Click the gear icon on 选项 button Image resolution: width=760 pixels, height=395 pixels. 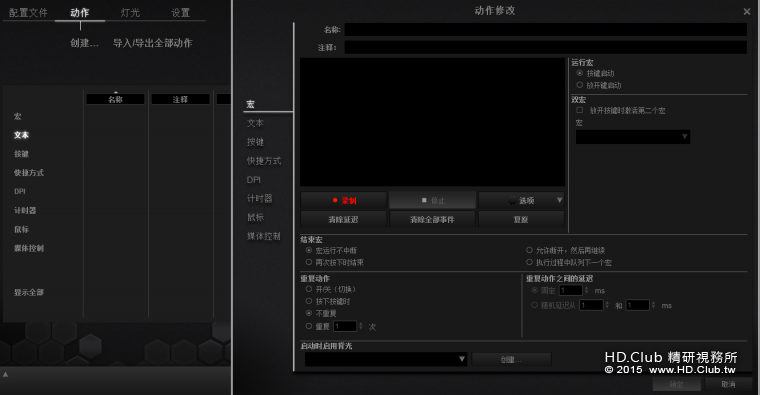click(x=512, y=201)
